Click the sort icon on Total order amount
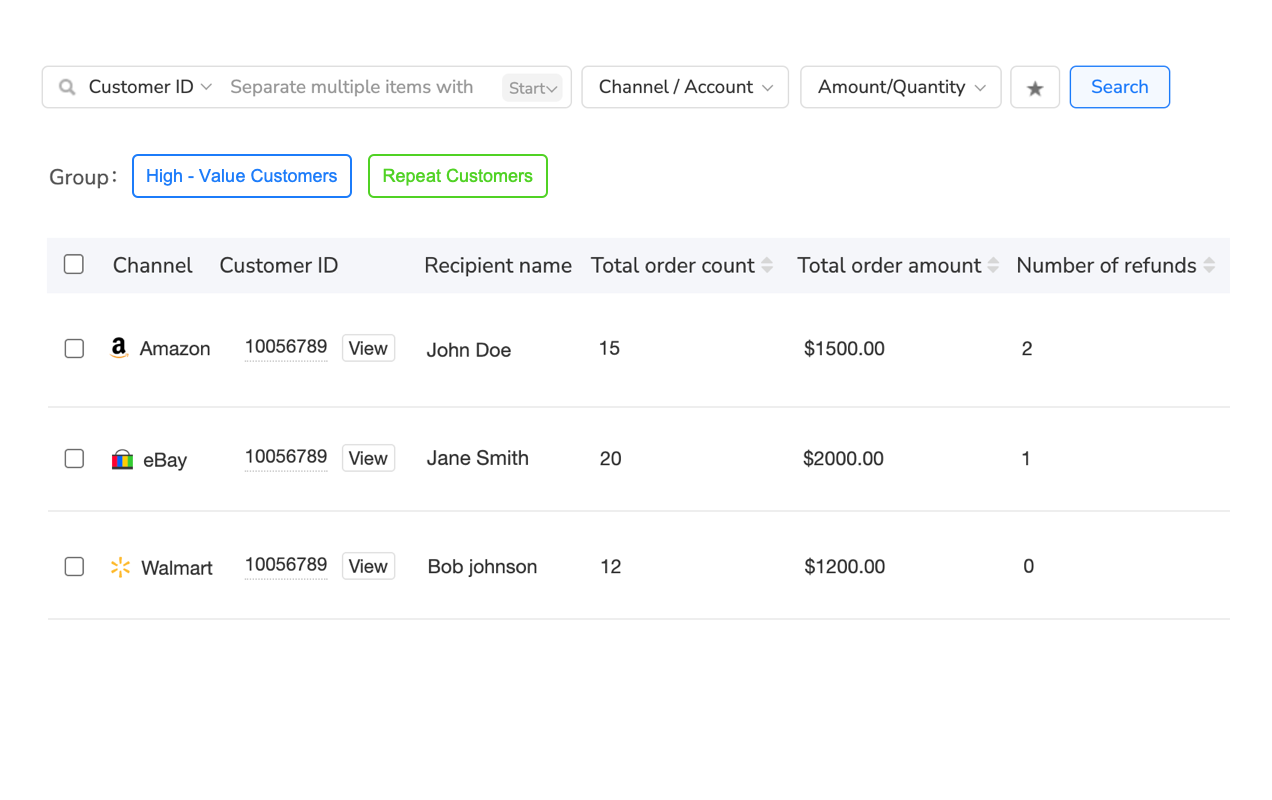This screenshot has height=800, width=1272. [x=994, y=265]
